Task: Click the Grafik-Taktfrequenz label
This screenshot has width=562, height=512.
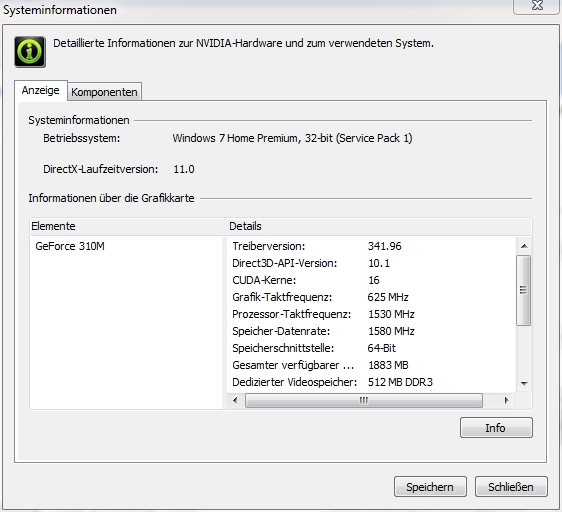Action: [x=282, y=297]
